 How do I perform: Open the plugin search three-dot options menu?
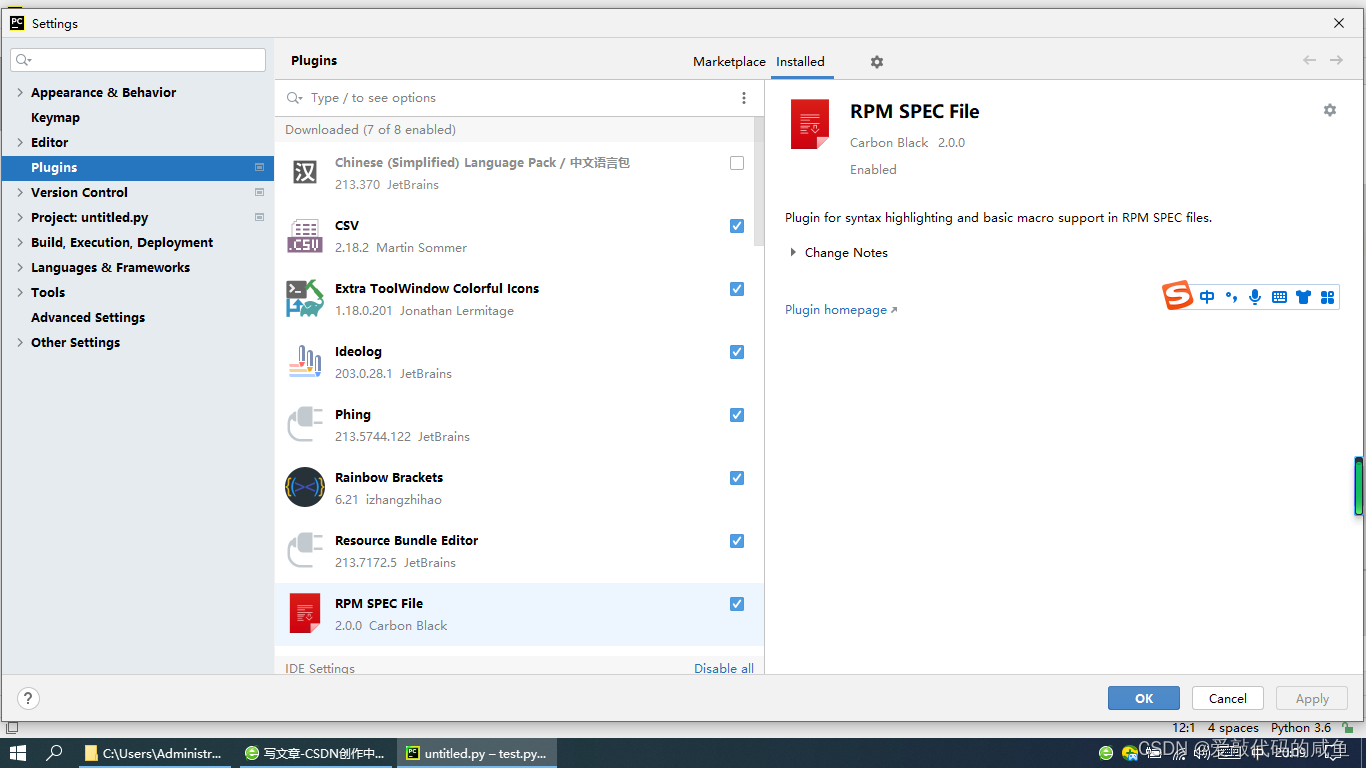tap(743, 98)
